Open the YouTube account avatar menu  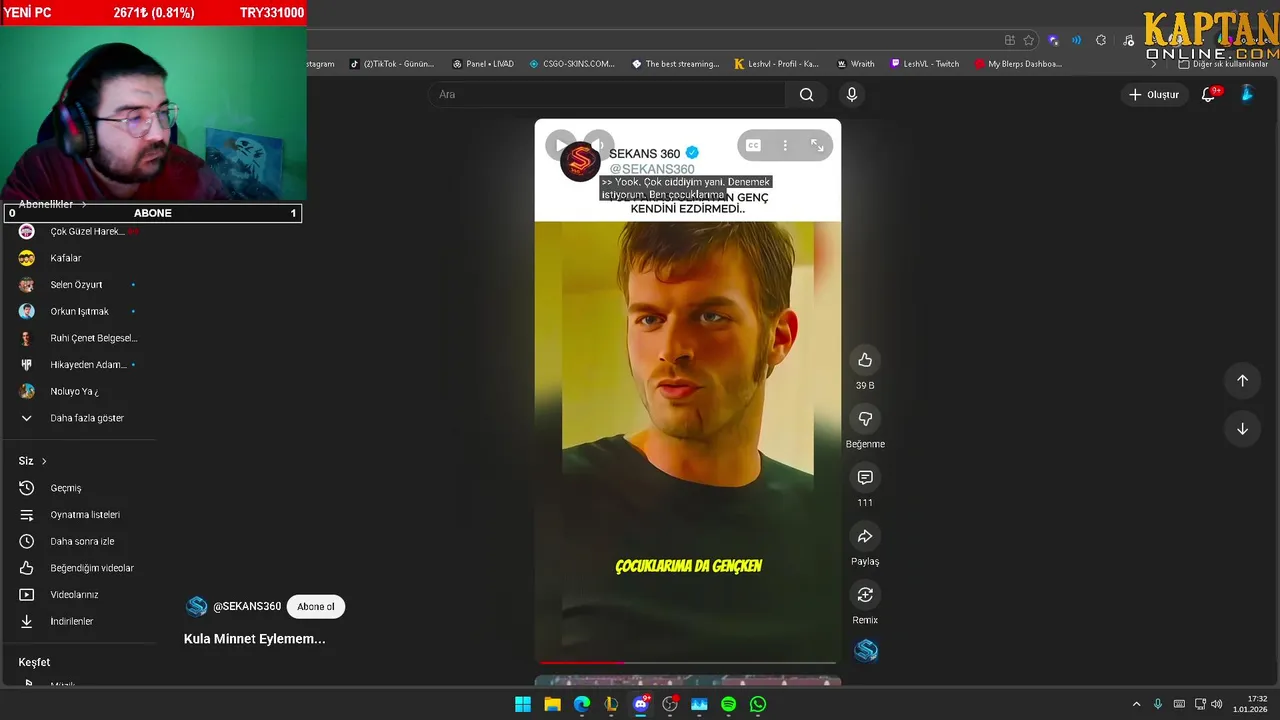coord(1247,94)
